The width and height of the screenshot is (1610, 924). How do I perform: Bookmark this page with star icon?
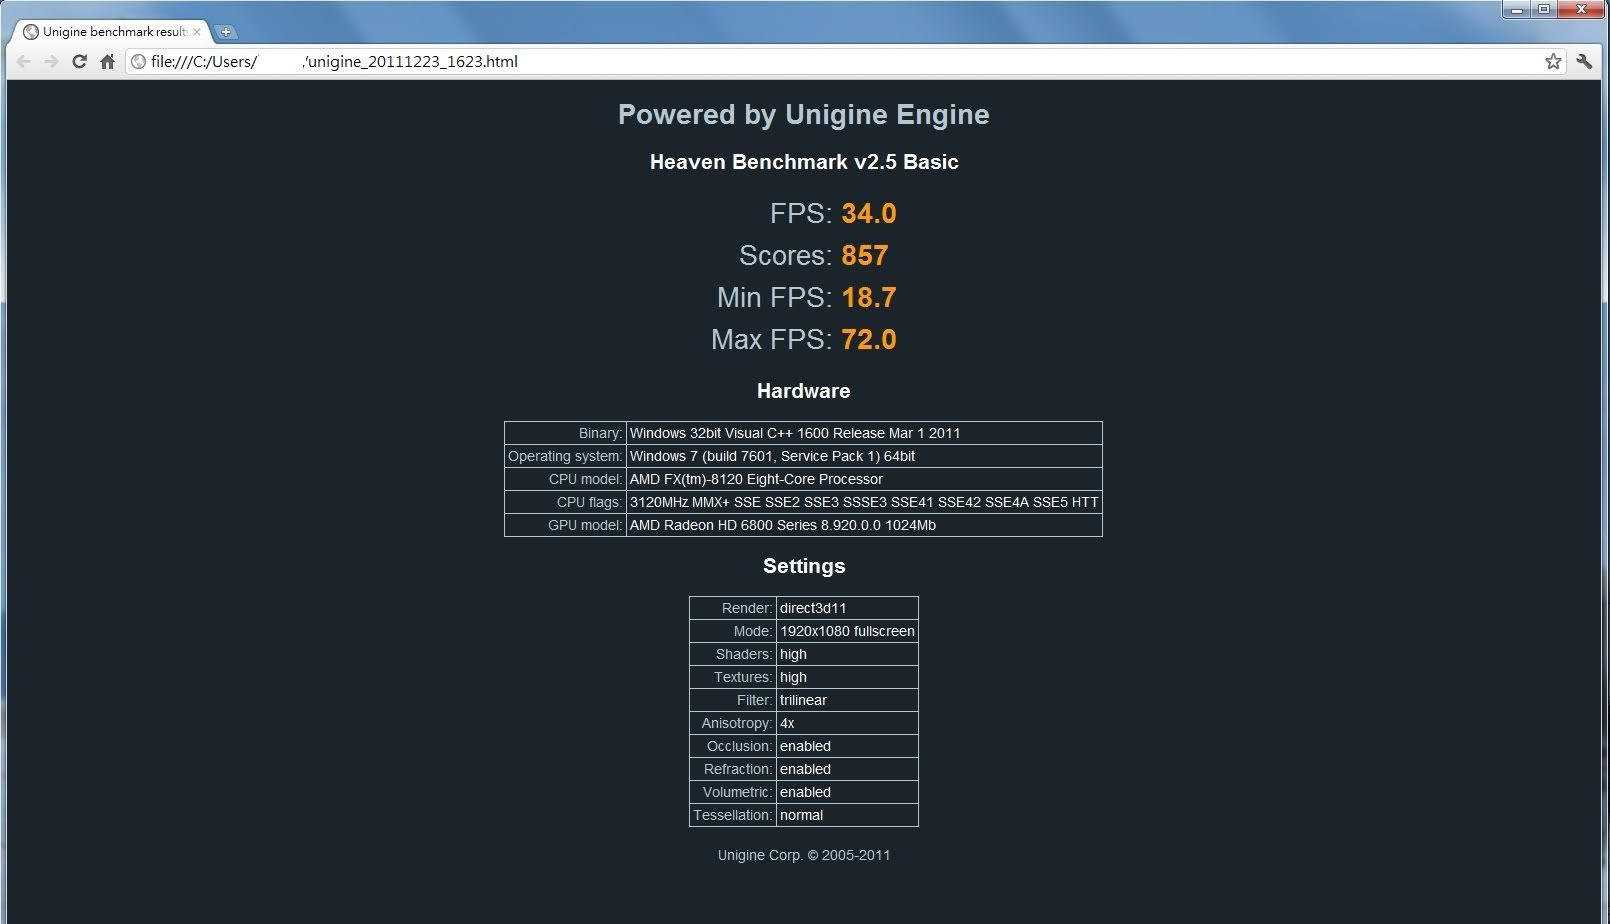[x=1553, y=62]
